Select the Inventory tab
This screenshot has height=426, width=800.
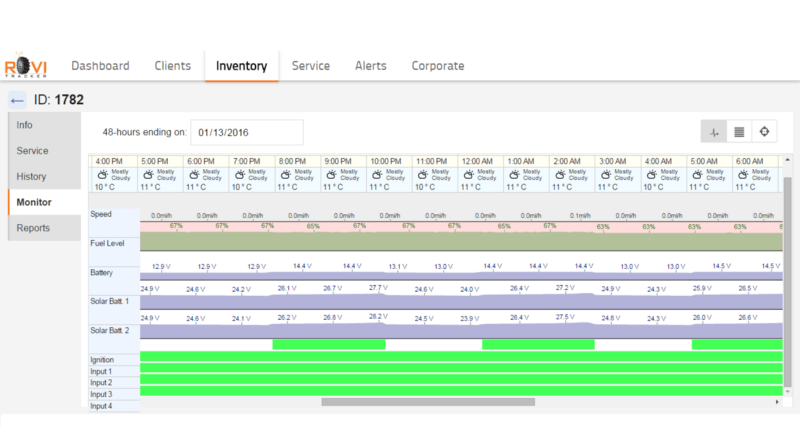[241, 66]
